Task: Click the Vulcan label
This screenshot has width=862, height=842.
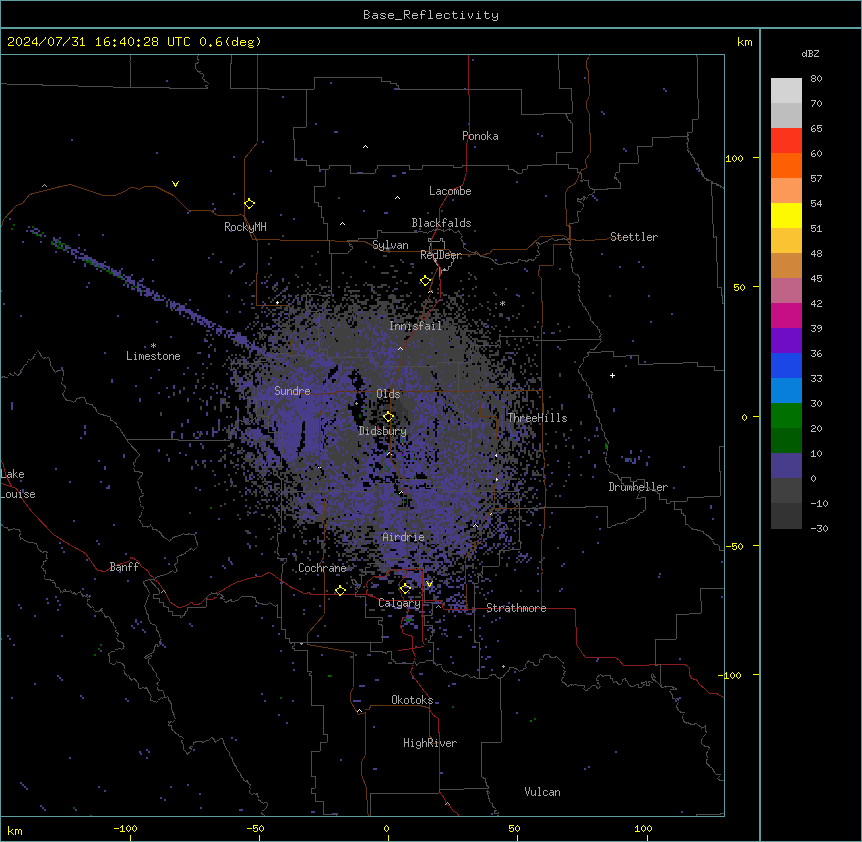Action: coord(543,792)
